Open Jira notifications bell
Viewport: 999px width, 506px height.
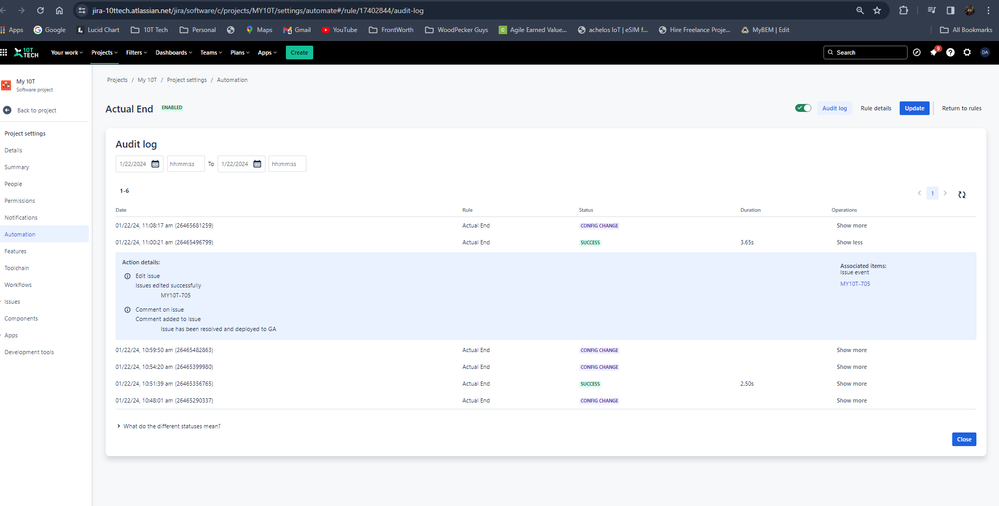pyautogui.click(x=933, y=52)
